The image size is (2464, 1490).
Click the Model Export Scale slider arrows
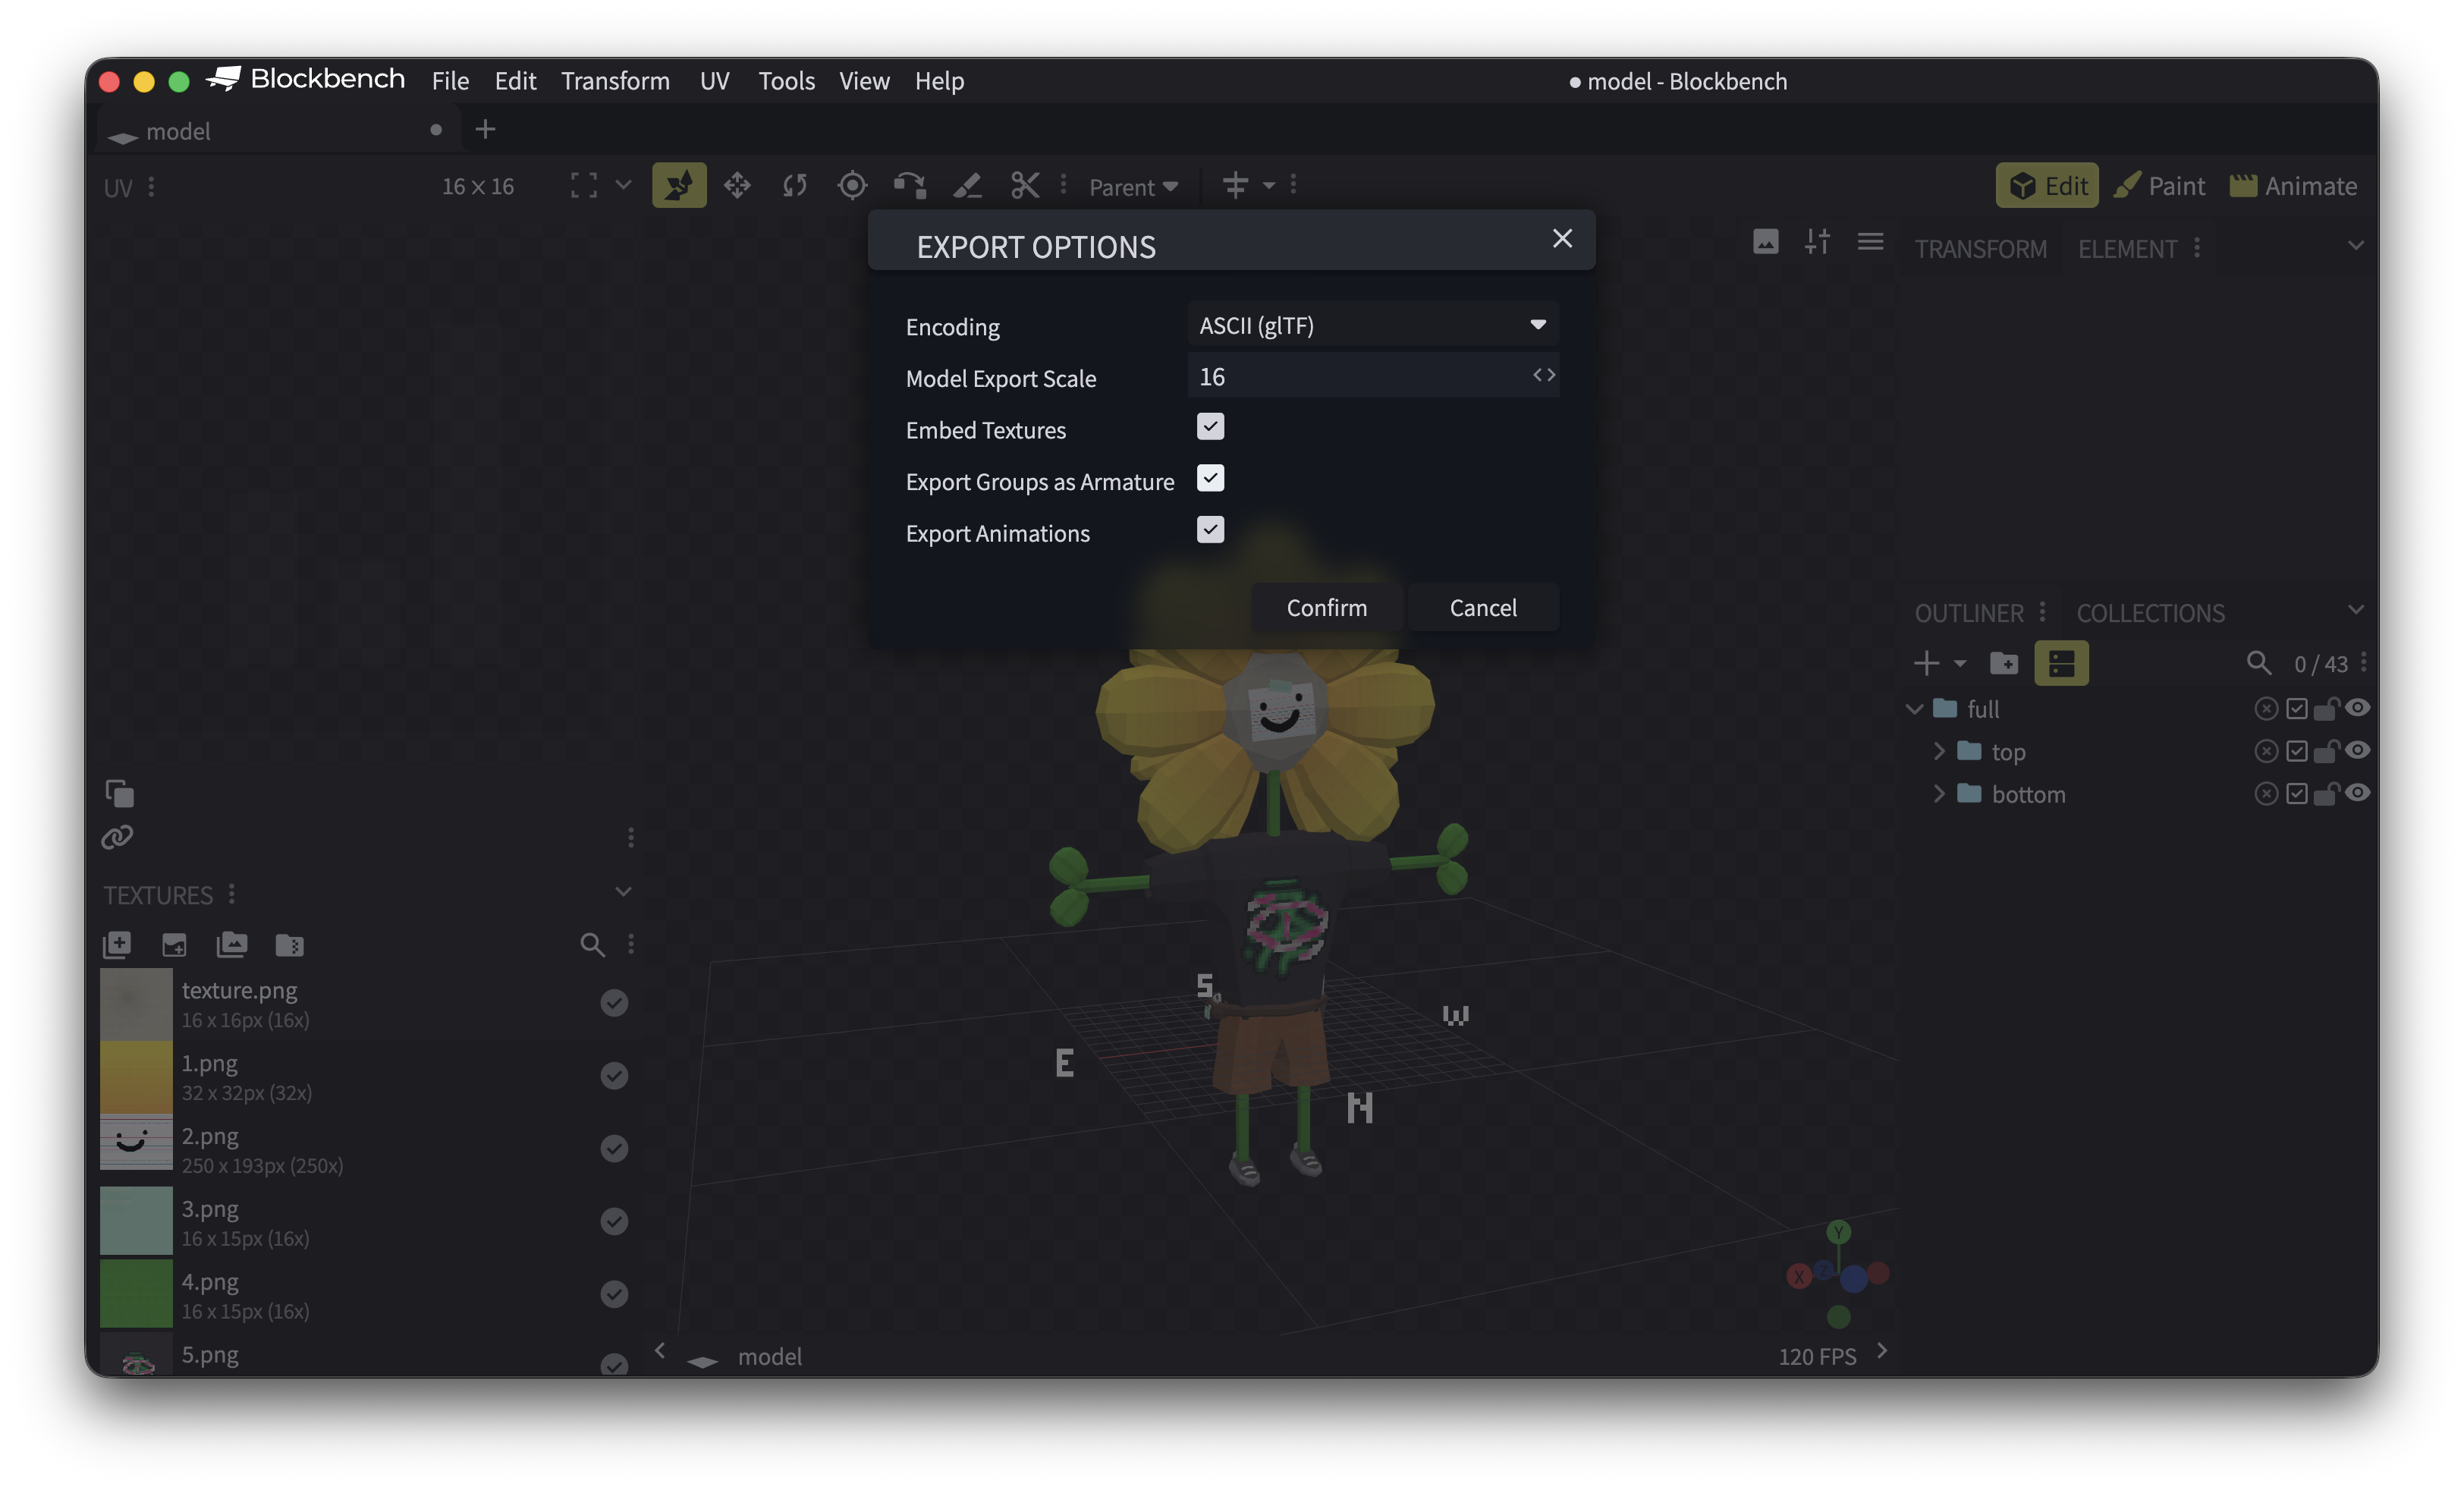(x=1543, y=375)
